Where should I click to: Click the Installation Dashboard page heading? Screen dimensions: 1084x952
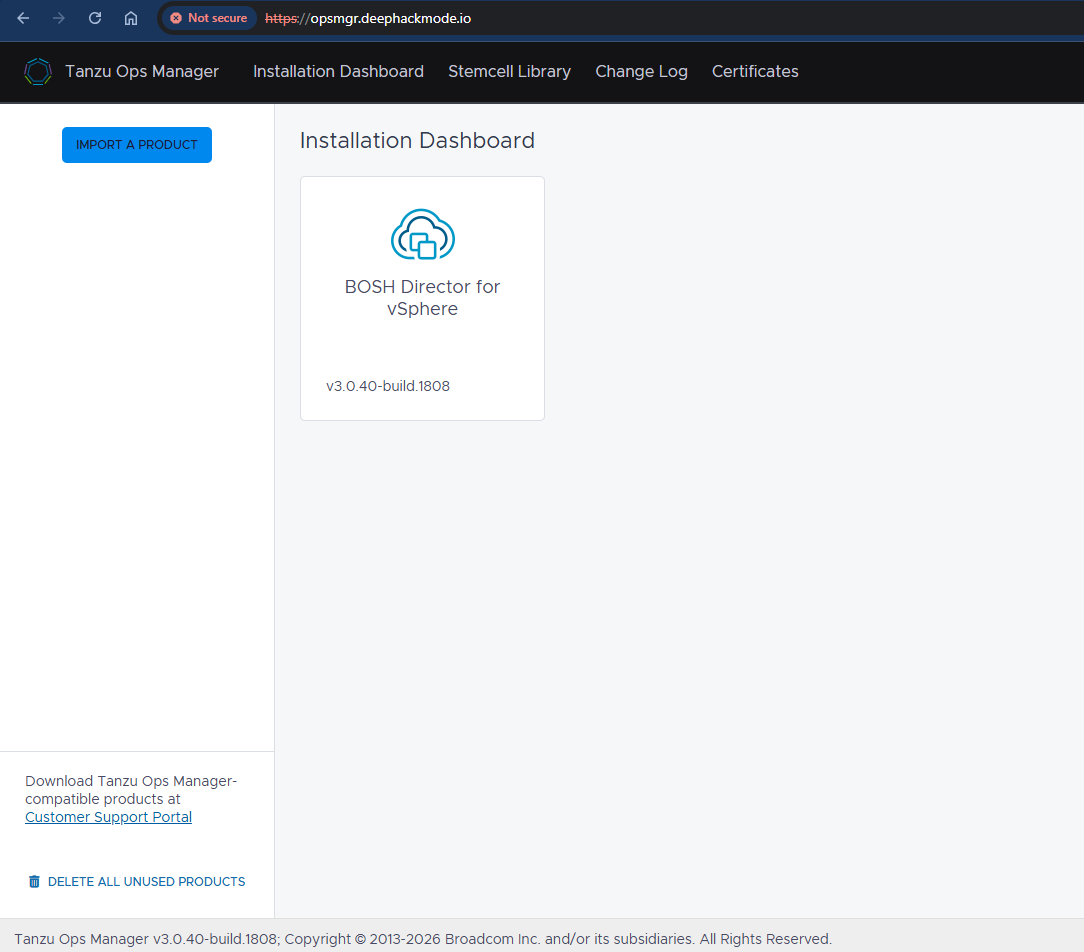[x=417, y=140]
